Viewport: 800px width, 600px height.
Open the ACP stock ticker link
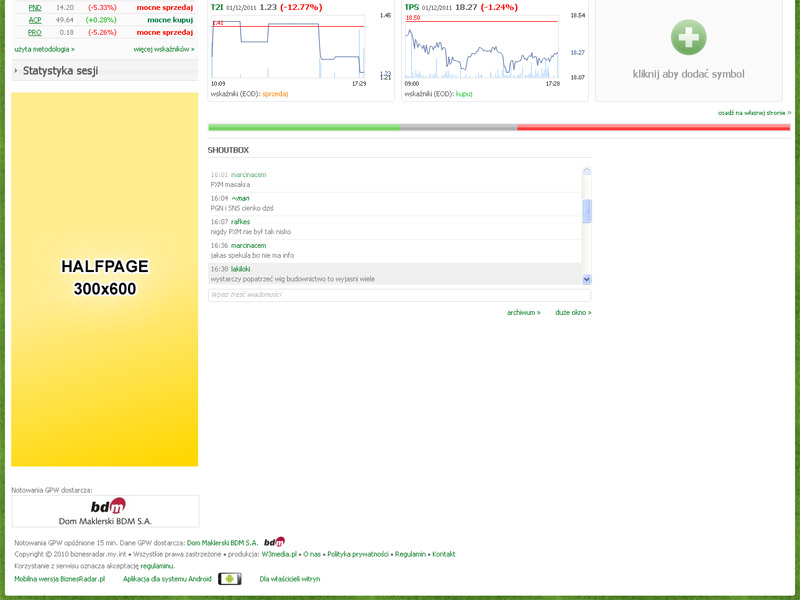point(35,20)
